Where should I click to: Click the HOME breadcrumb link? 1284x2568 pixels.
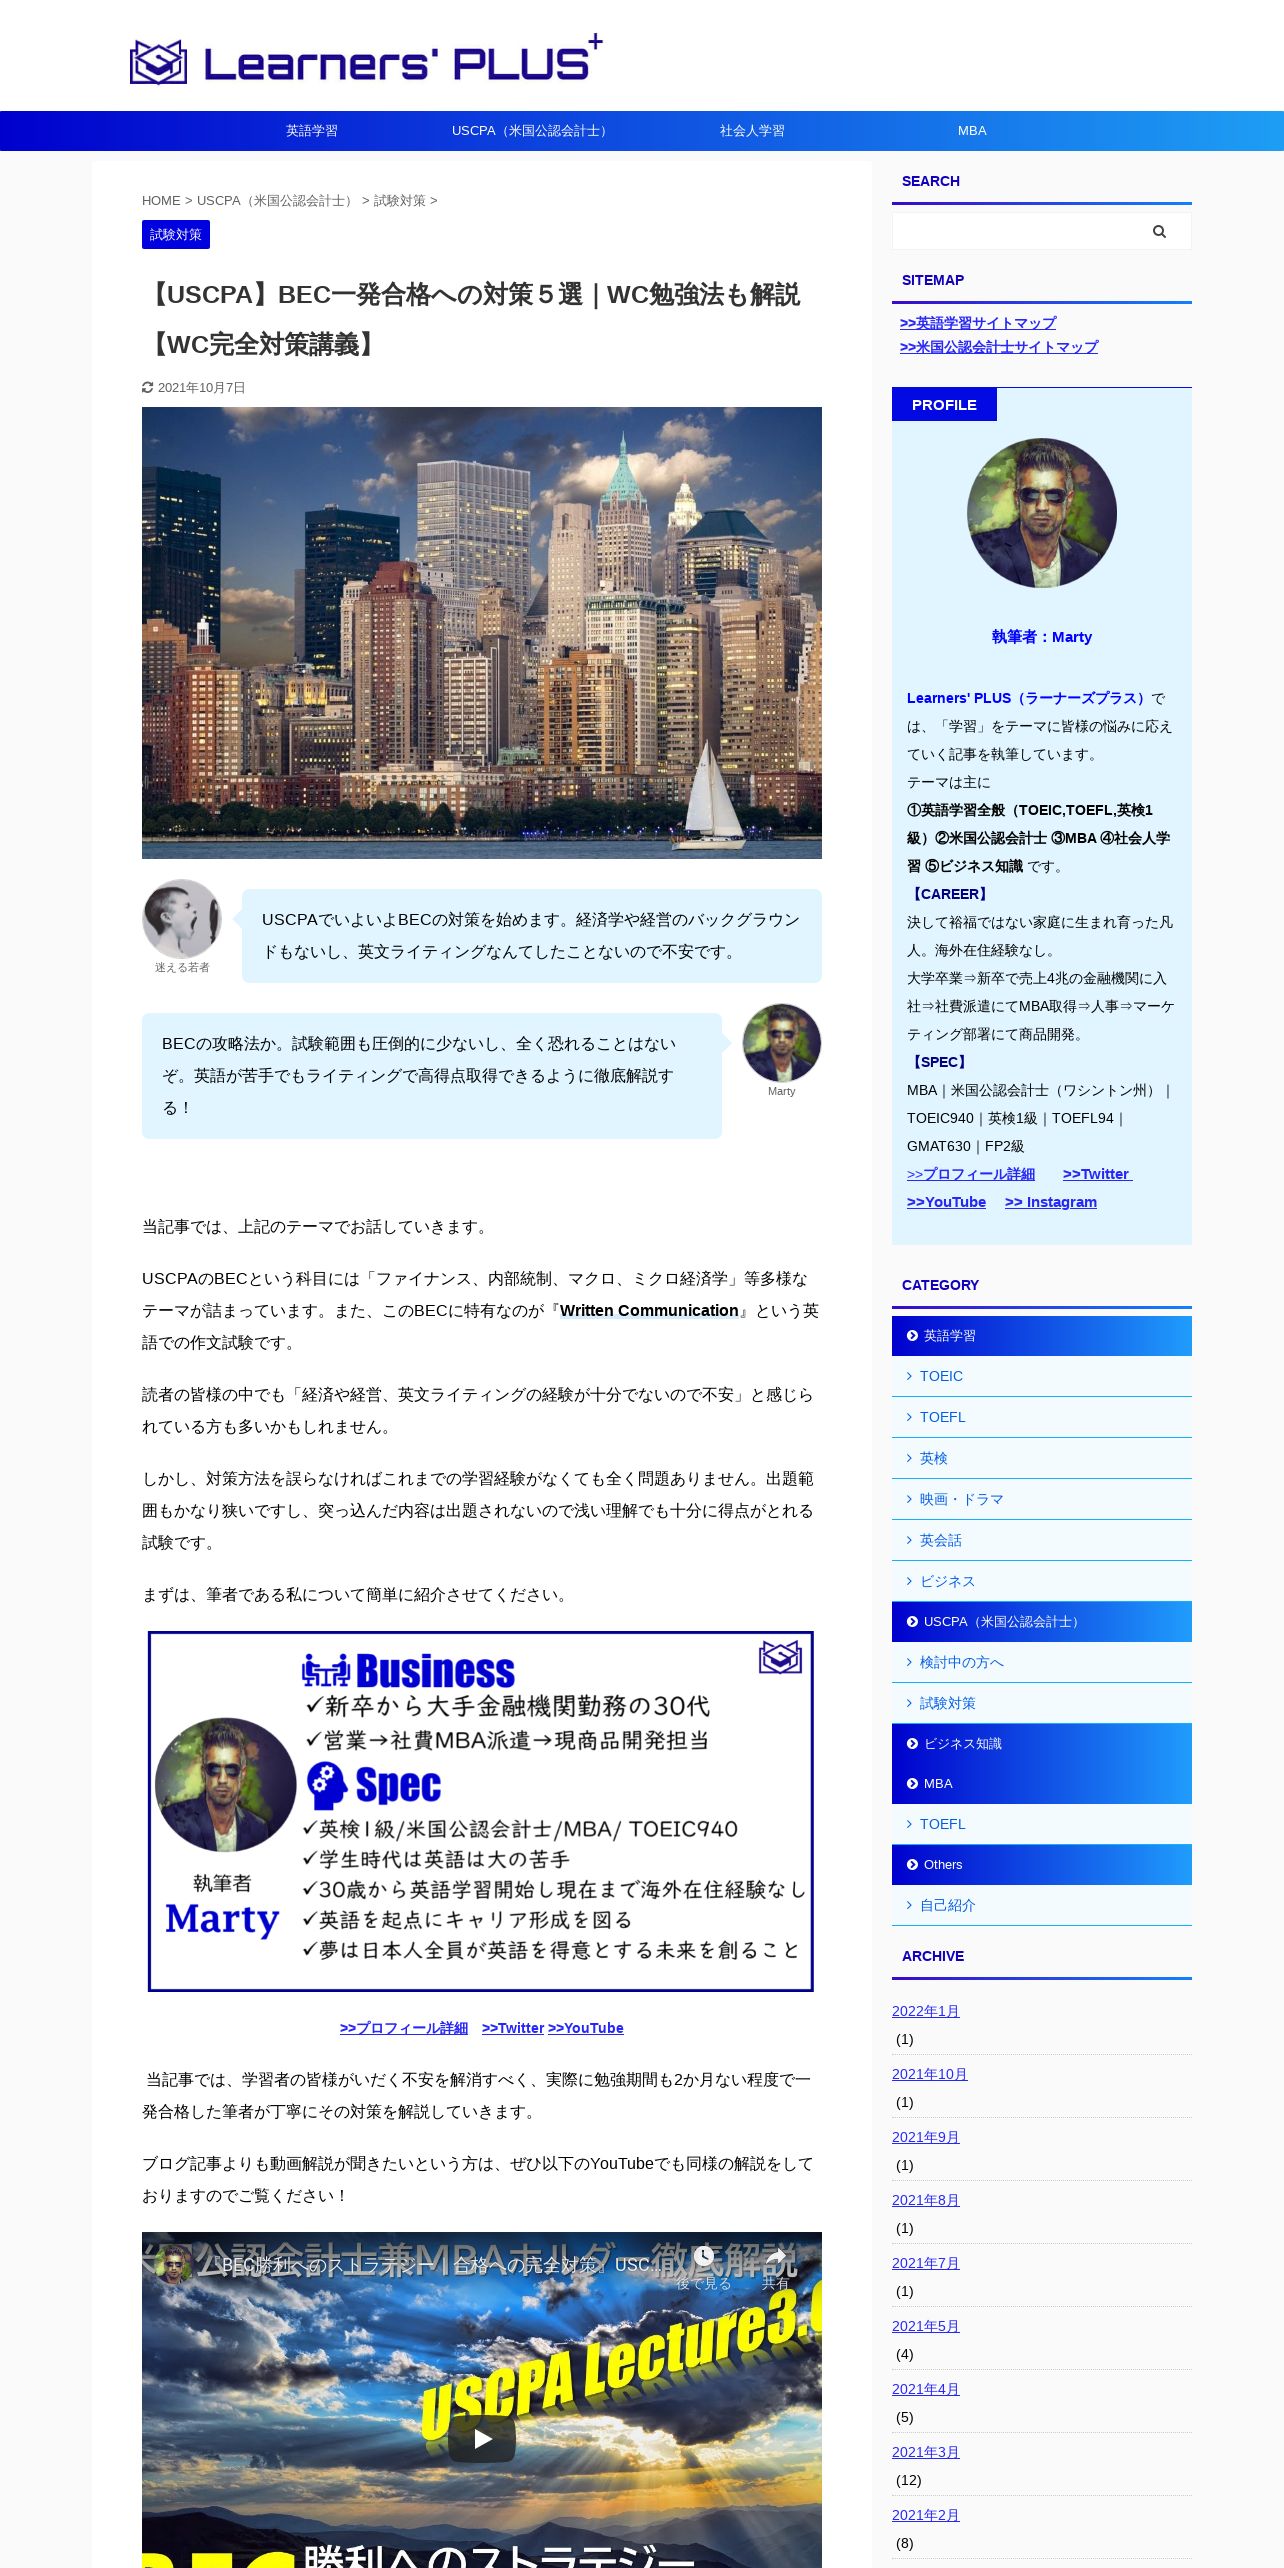pyautogui.click(x=161, y=201)
